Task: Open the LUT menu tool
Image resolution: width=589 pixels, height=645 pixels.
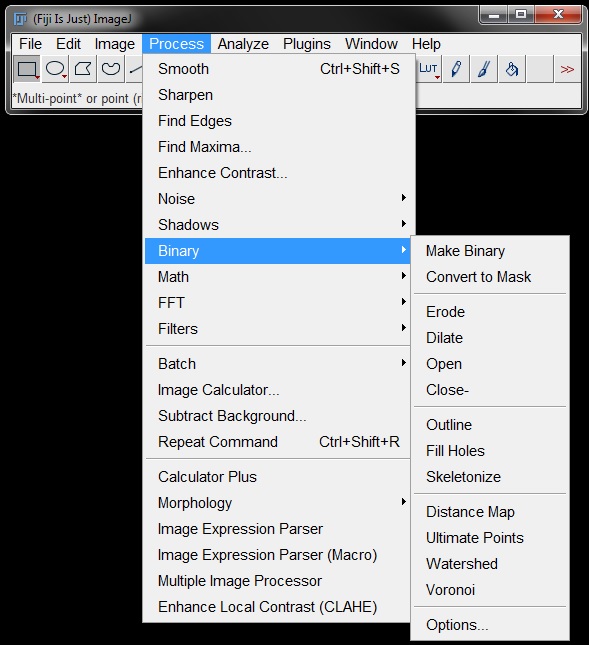Action: click(x=429, y=69)
